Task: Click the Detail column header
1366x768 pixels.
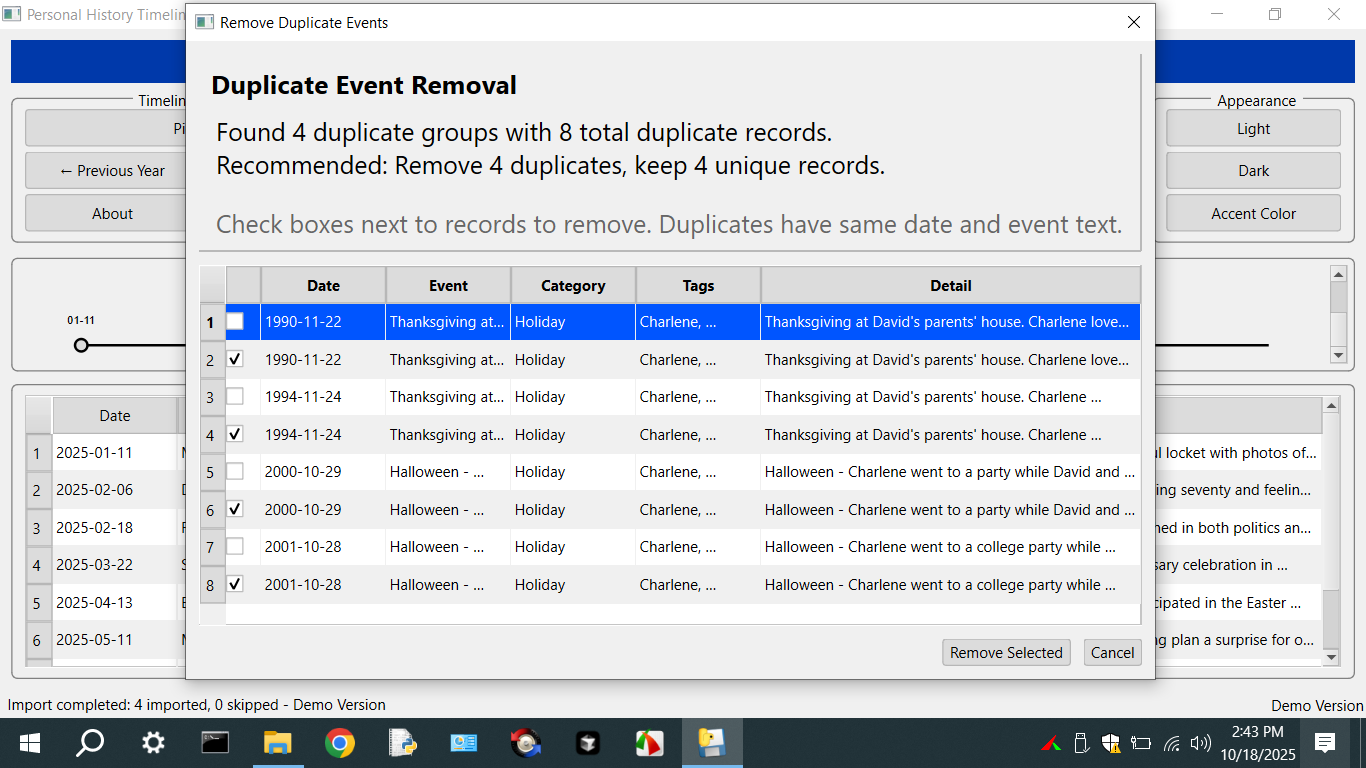Action: 950,286
